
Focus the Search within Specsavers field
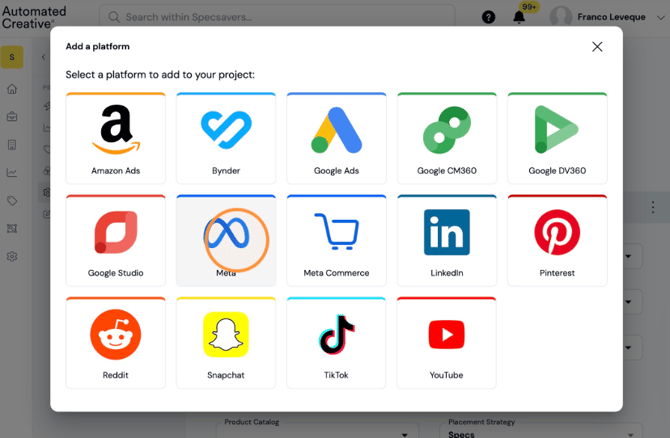point(277,17)
